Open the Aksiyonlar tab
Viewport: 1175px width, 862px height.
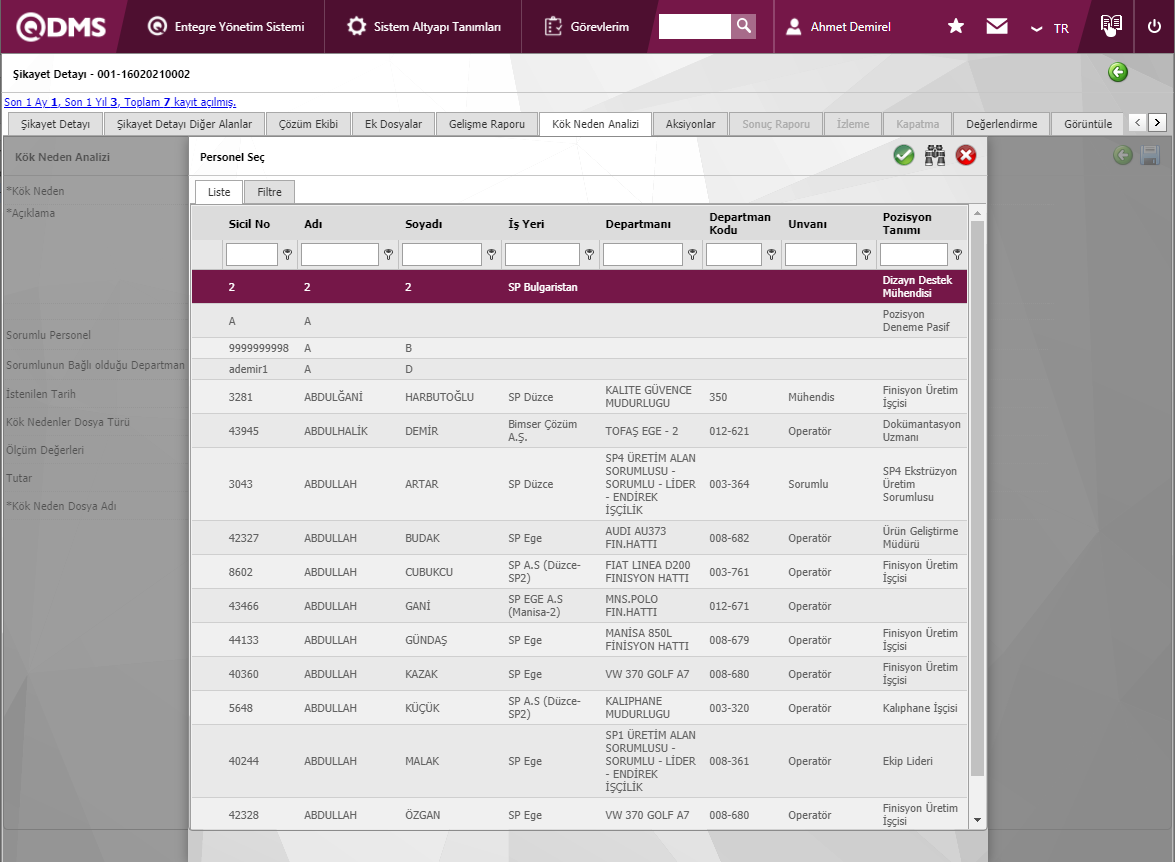(690, 124)
